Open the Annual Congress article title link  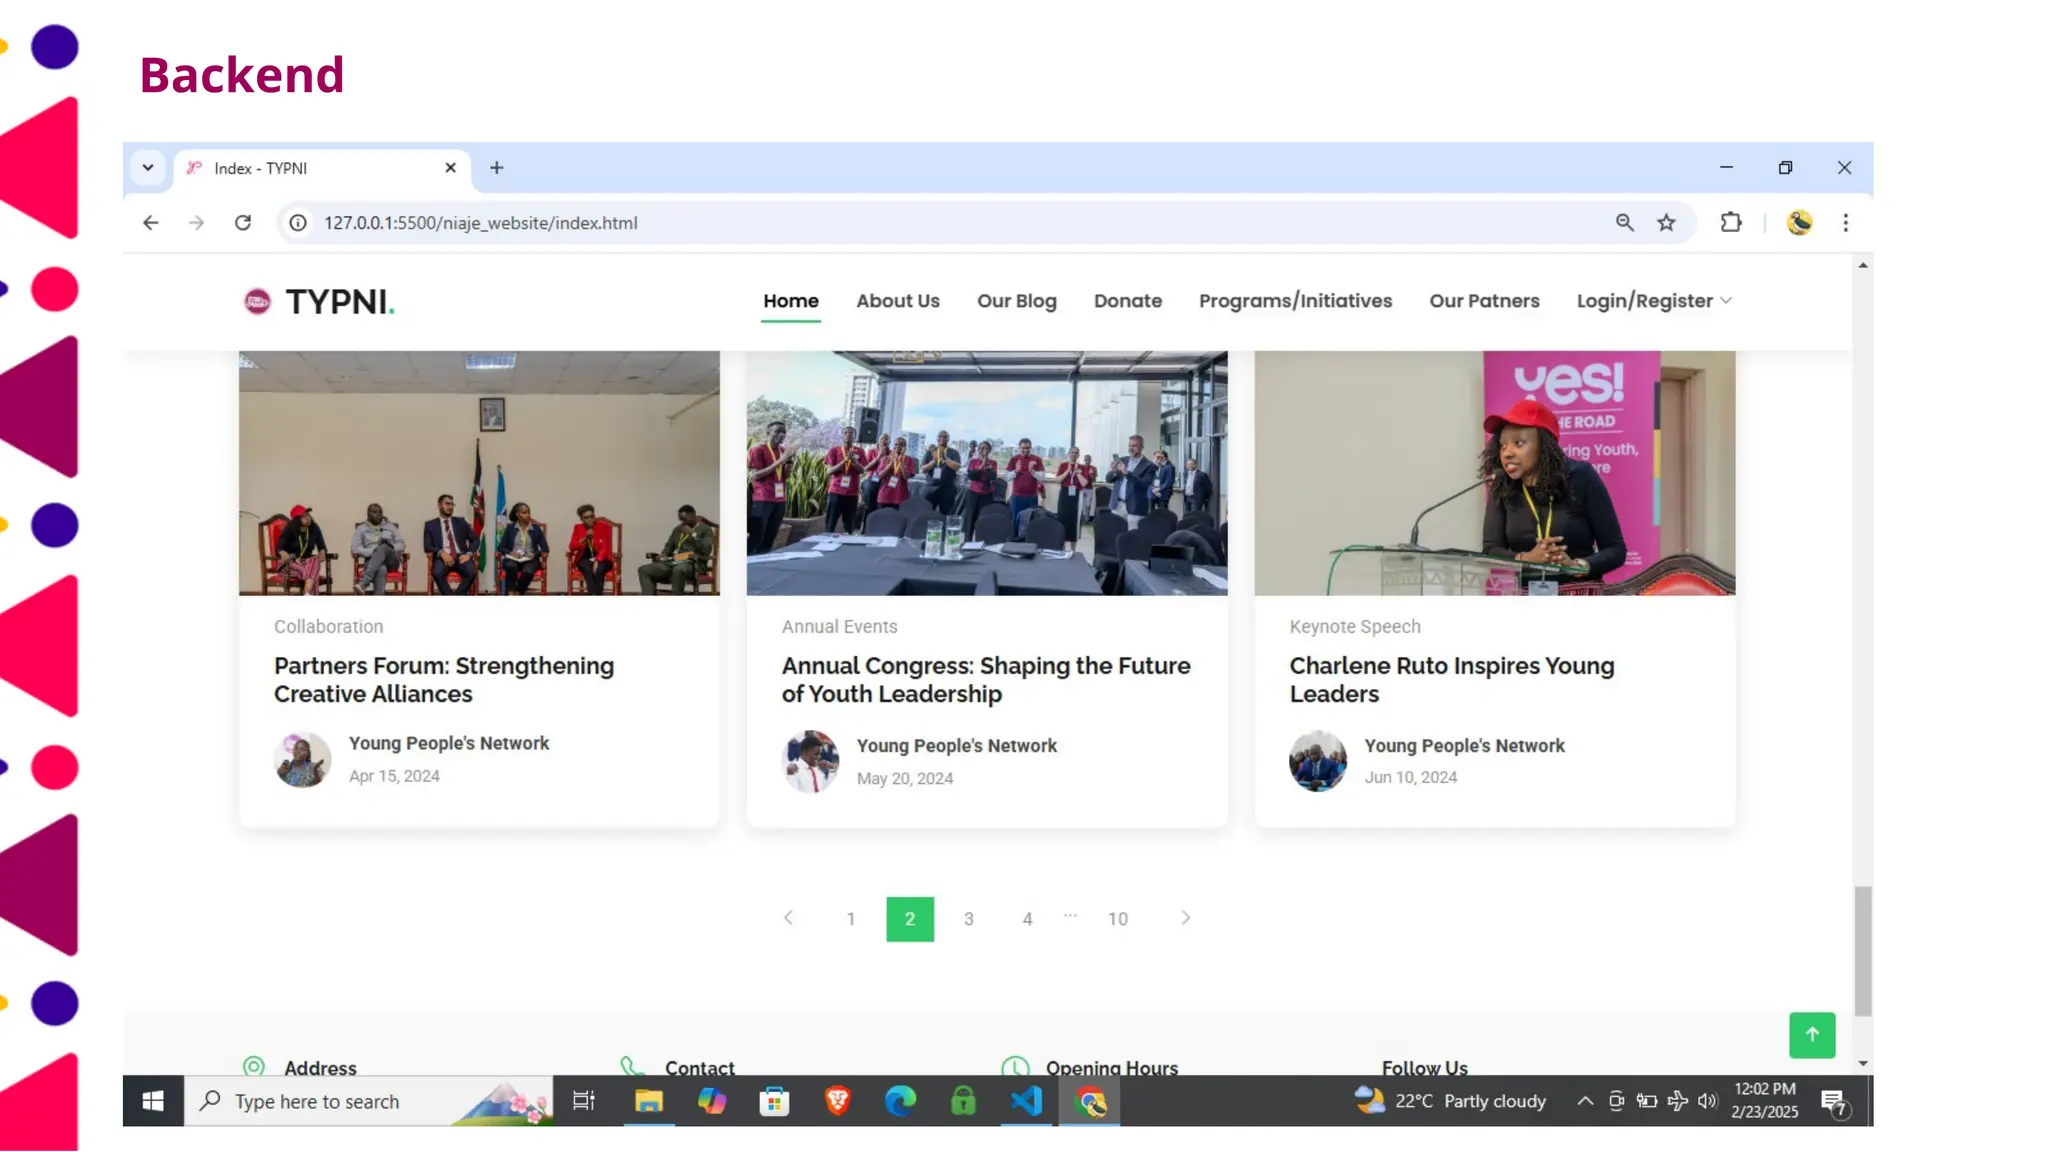[986, 680]
